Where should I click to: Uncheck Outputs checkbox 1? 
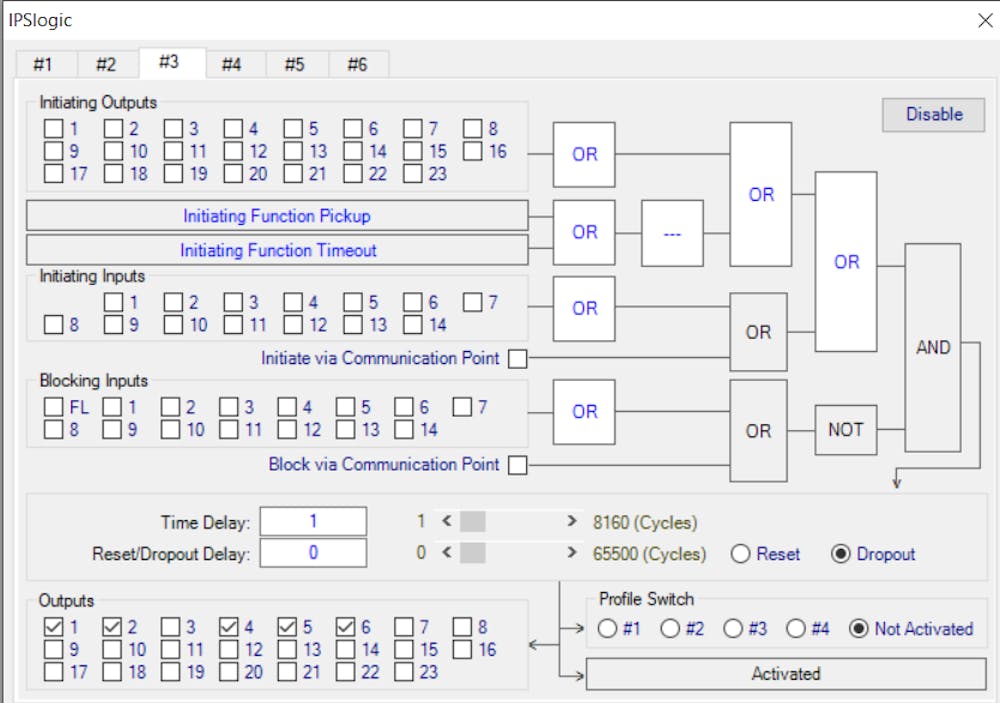click(x=54, y=627)
